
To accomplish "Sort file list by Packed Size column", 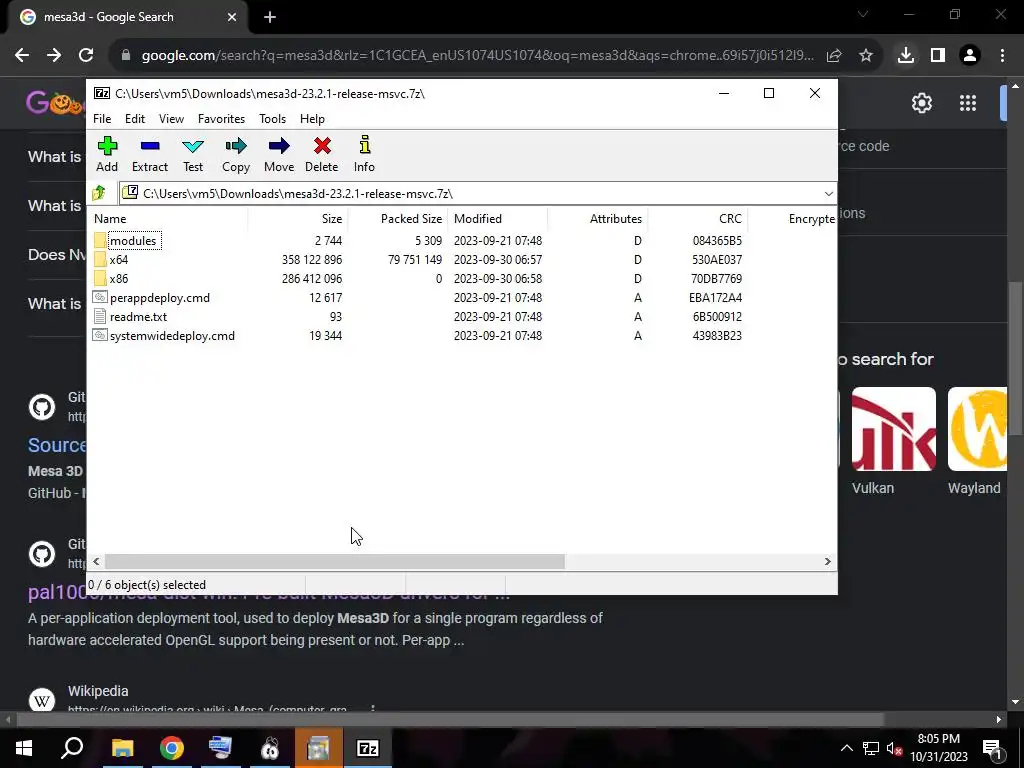I will click(398, 219).
